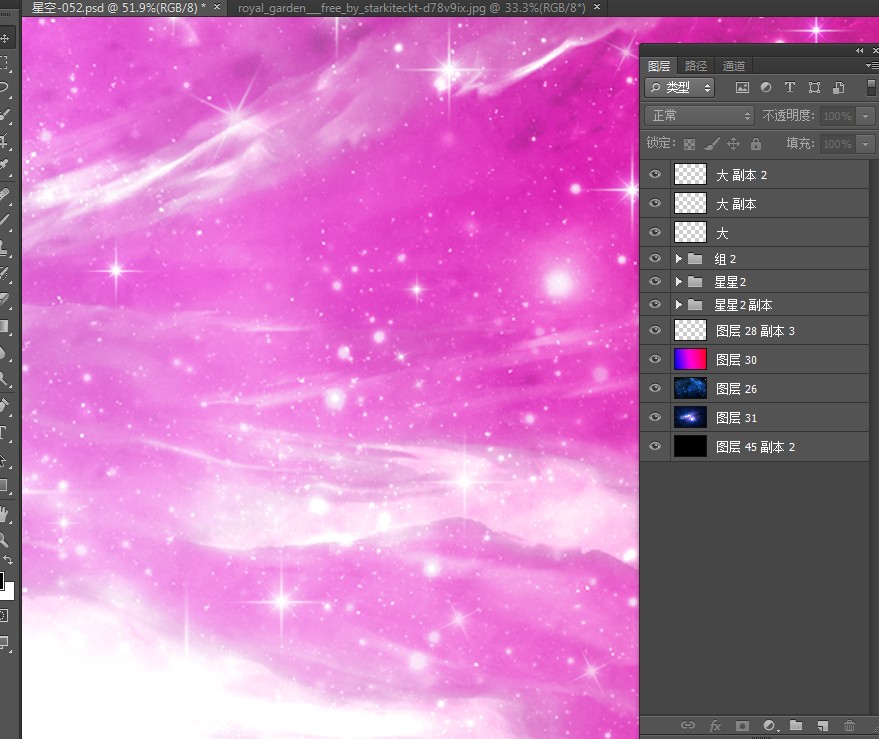The image size is (879, 739).
Task: Switch to 星空-052.psd document tab
Action: [118, 8]
